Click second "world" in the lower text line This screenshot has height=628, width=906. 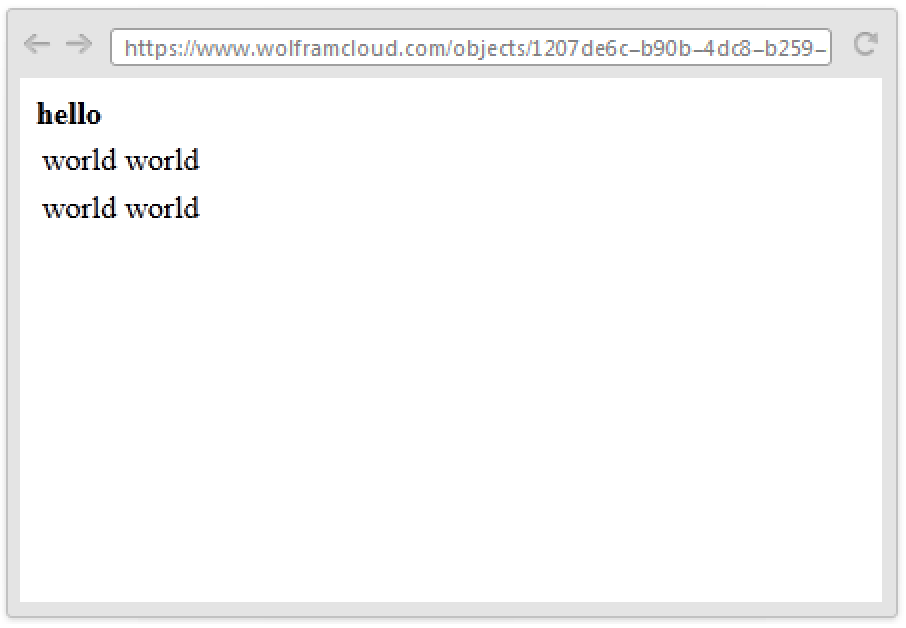coord(162,208)
